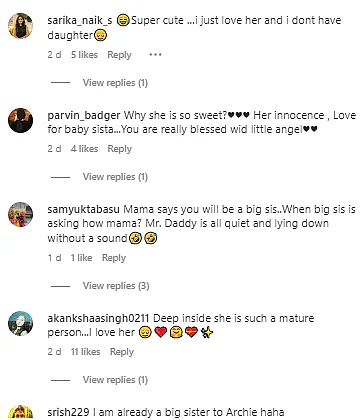Open sarika_naik_s profile picture

point(20,26)
